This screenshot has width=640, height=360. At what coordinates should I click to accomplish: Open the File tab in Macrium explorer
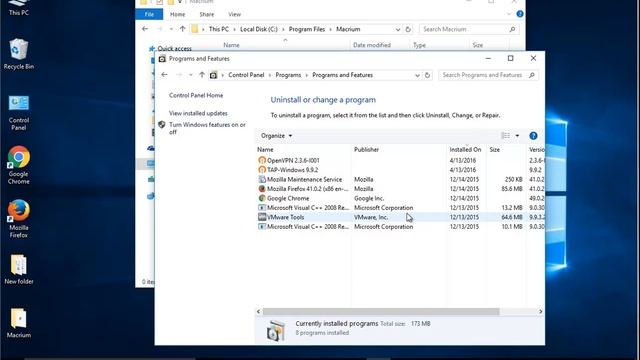(x=149, y=14)
